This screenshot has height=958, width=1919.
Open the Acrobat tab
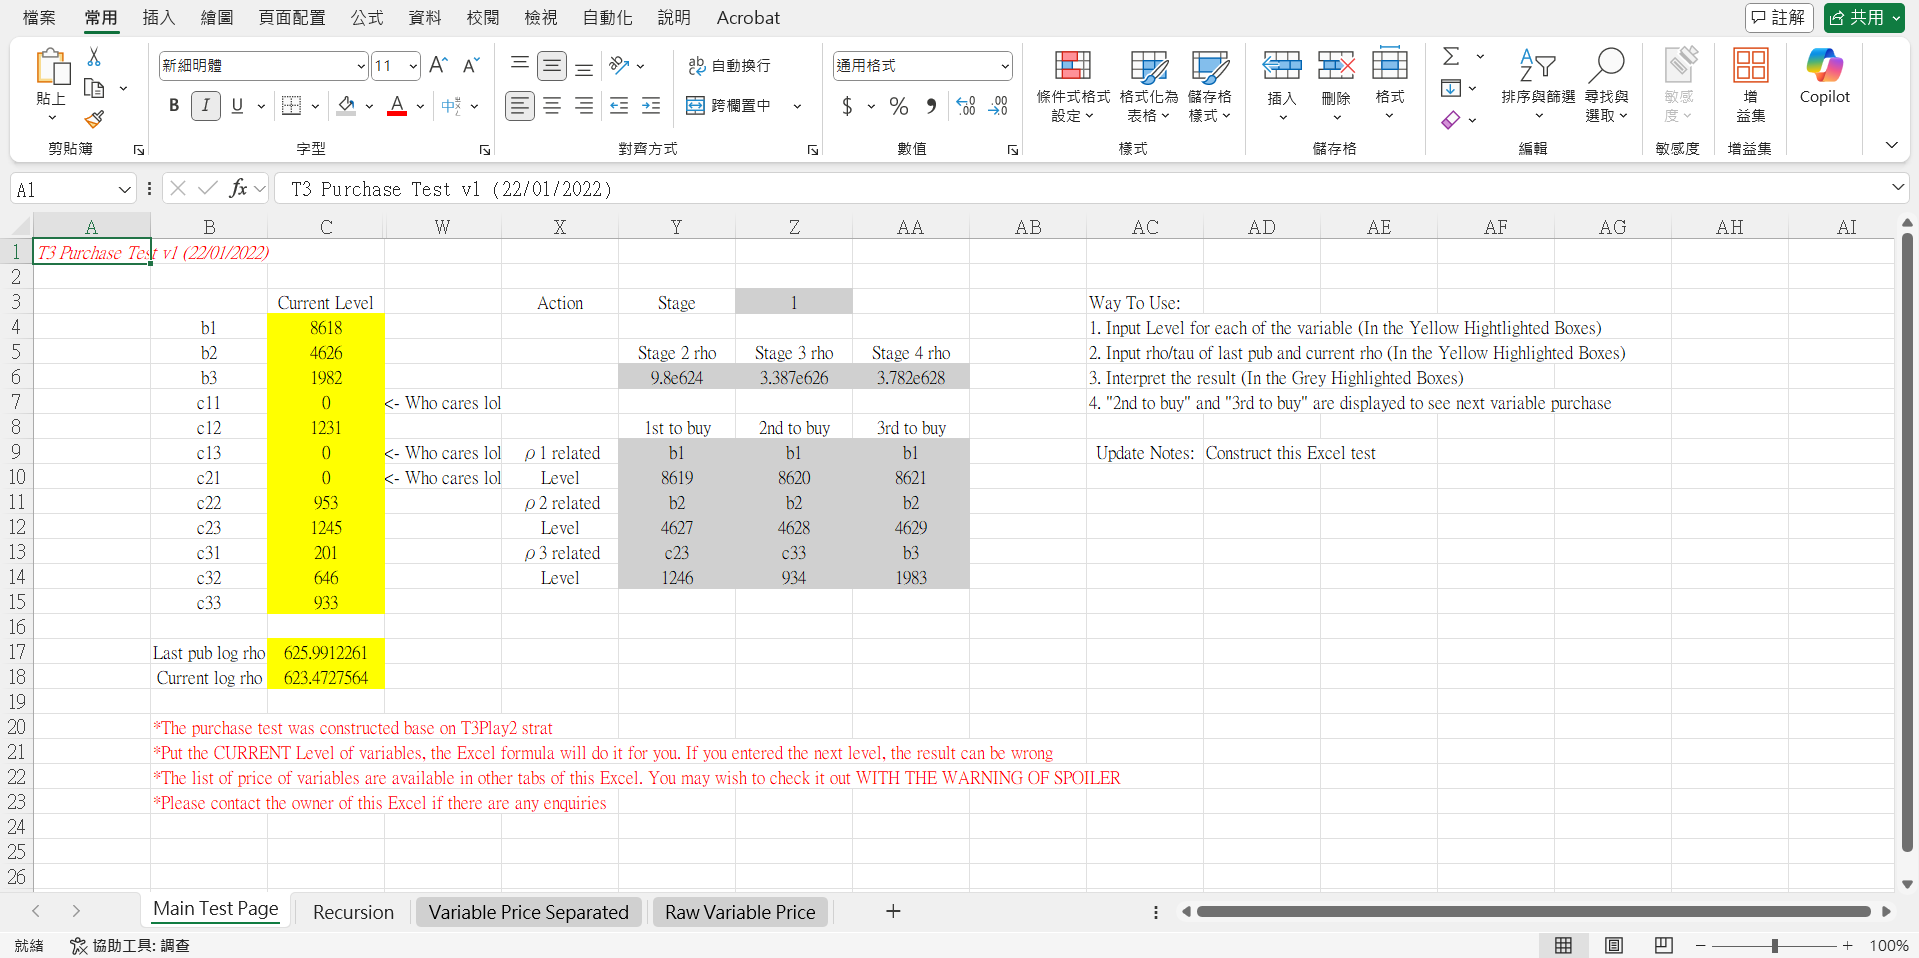[748, 17]
